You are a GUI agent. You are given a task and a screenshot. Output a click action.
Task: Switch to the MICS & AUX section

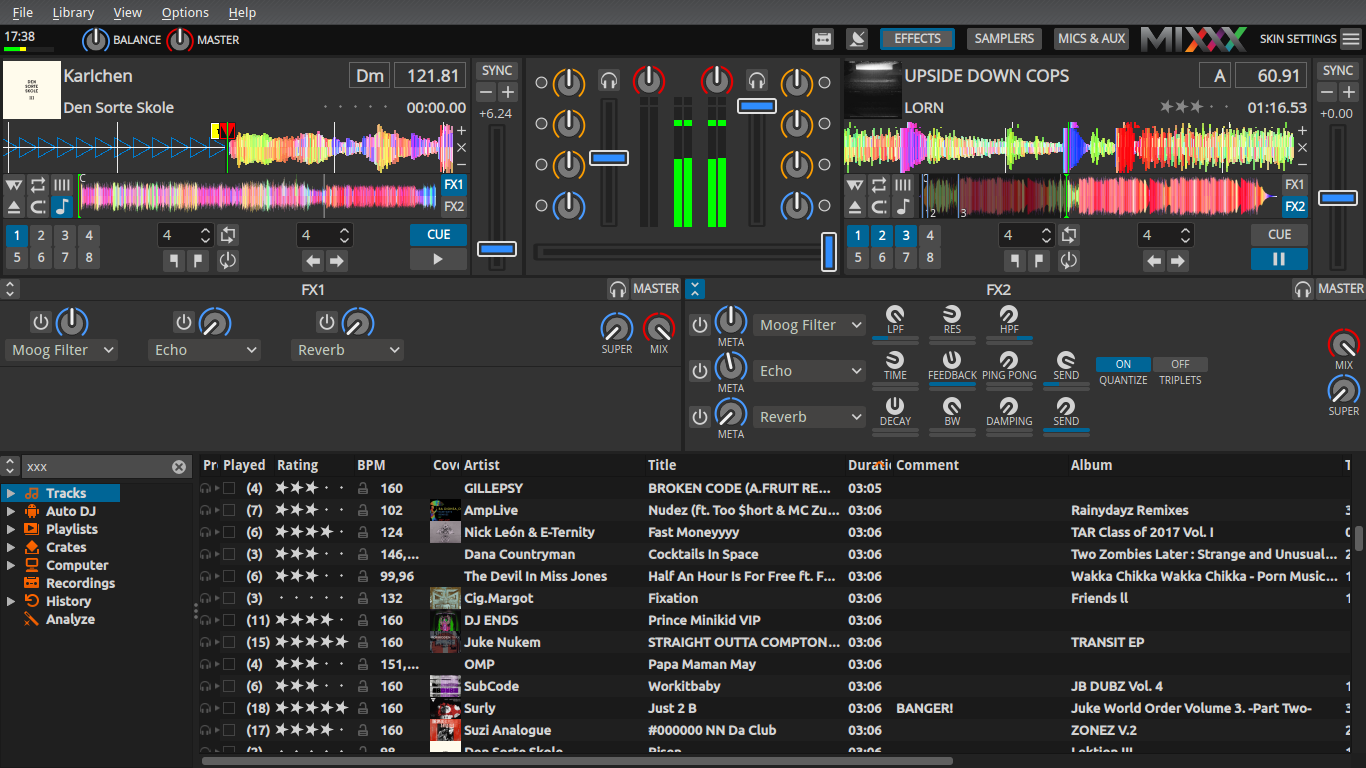pyautogui.click(x=1091, y=39)
